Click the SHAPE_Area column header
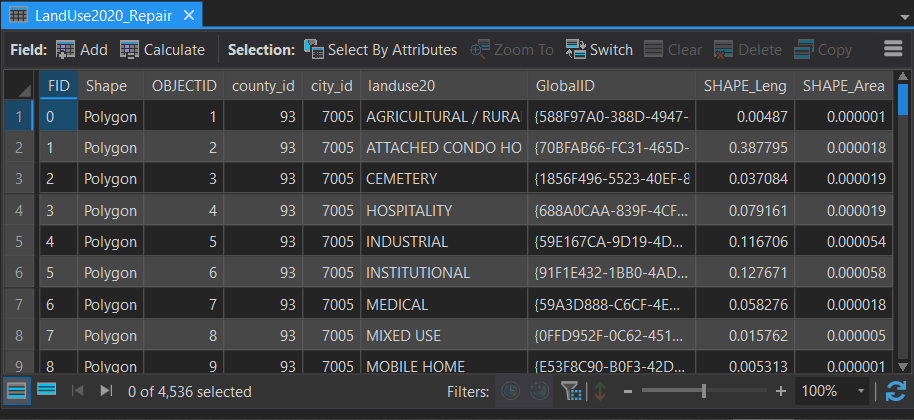This screenshot has width=914, height=420. click(x=843, y=86)
